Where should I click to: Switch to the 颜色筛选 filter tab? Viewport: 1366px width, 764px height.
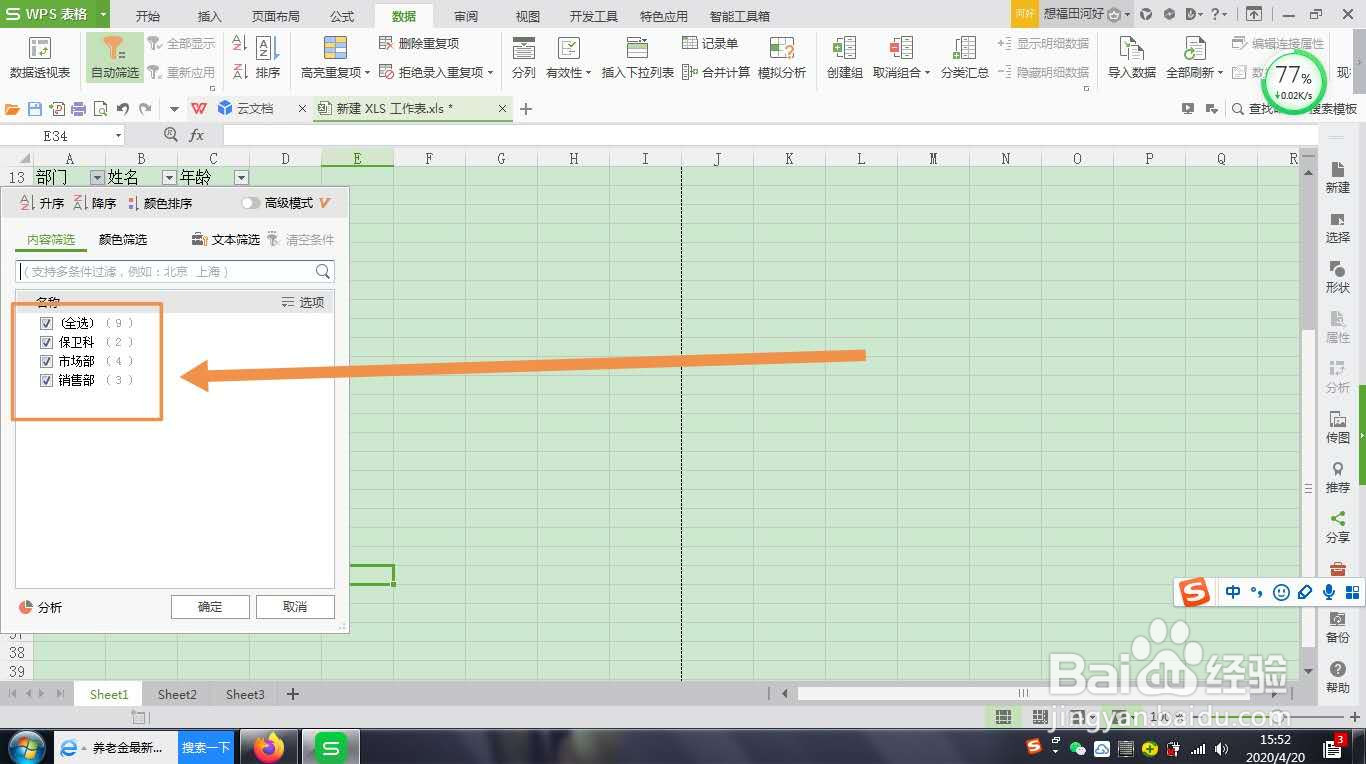(x=123, y=240)
